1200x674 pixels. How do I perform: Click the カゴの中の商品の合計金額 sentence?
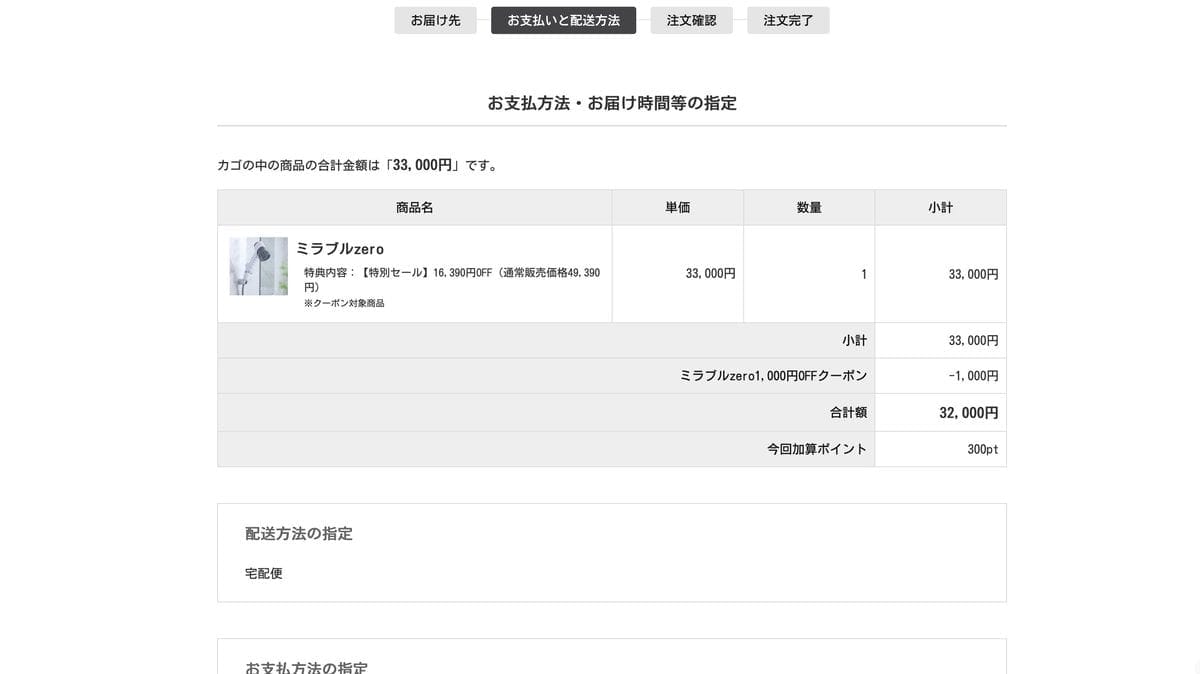coord(357,165)
